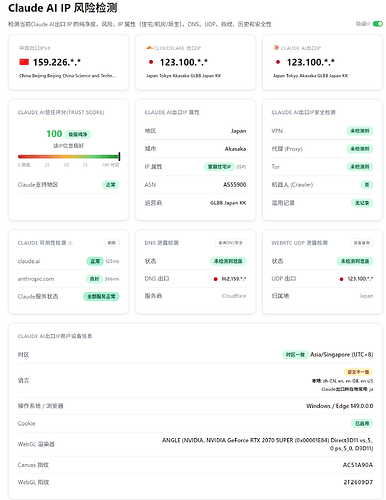This screenshot has width=386, height=500.
Task: Click Canvas fingerprint AC51A90A
Action: pos(358,465)
